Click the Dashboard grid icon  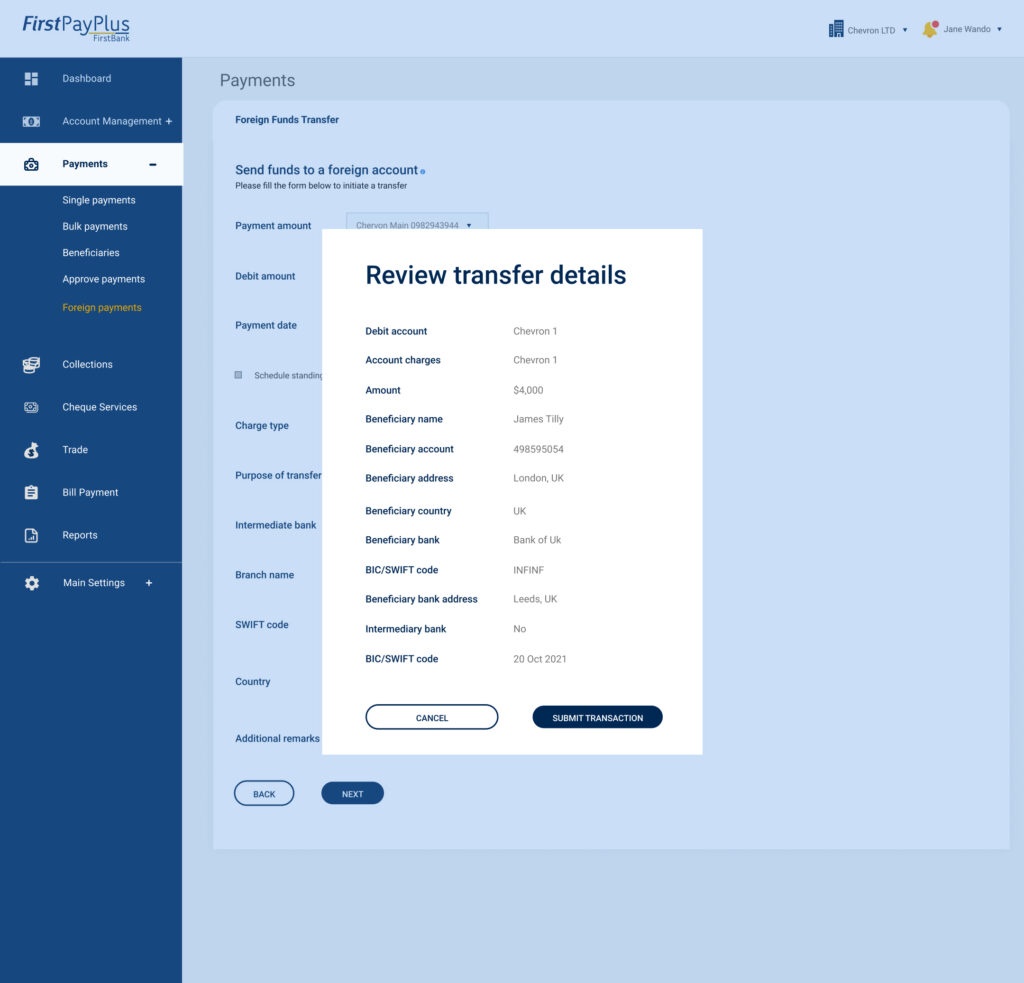coord(31,78)
